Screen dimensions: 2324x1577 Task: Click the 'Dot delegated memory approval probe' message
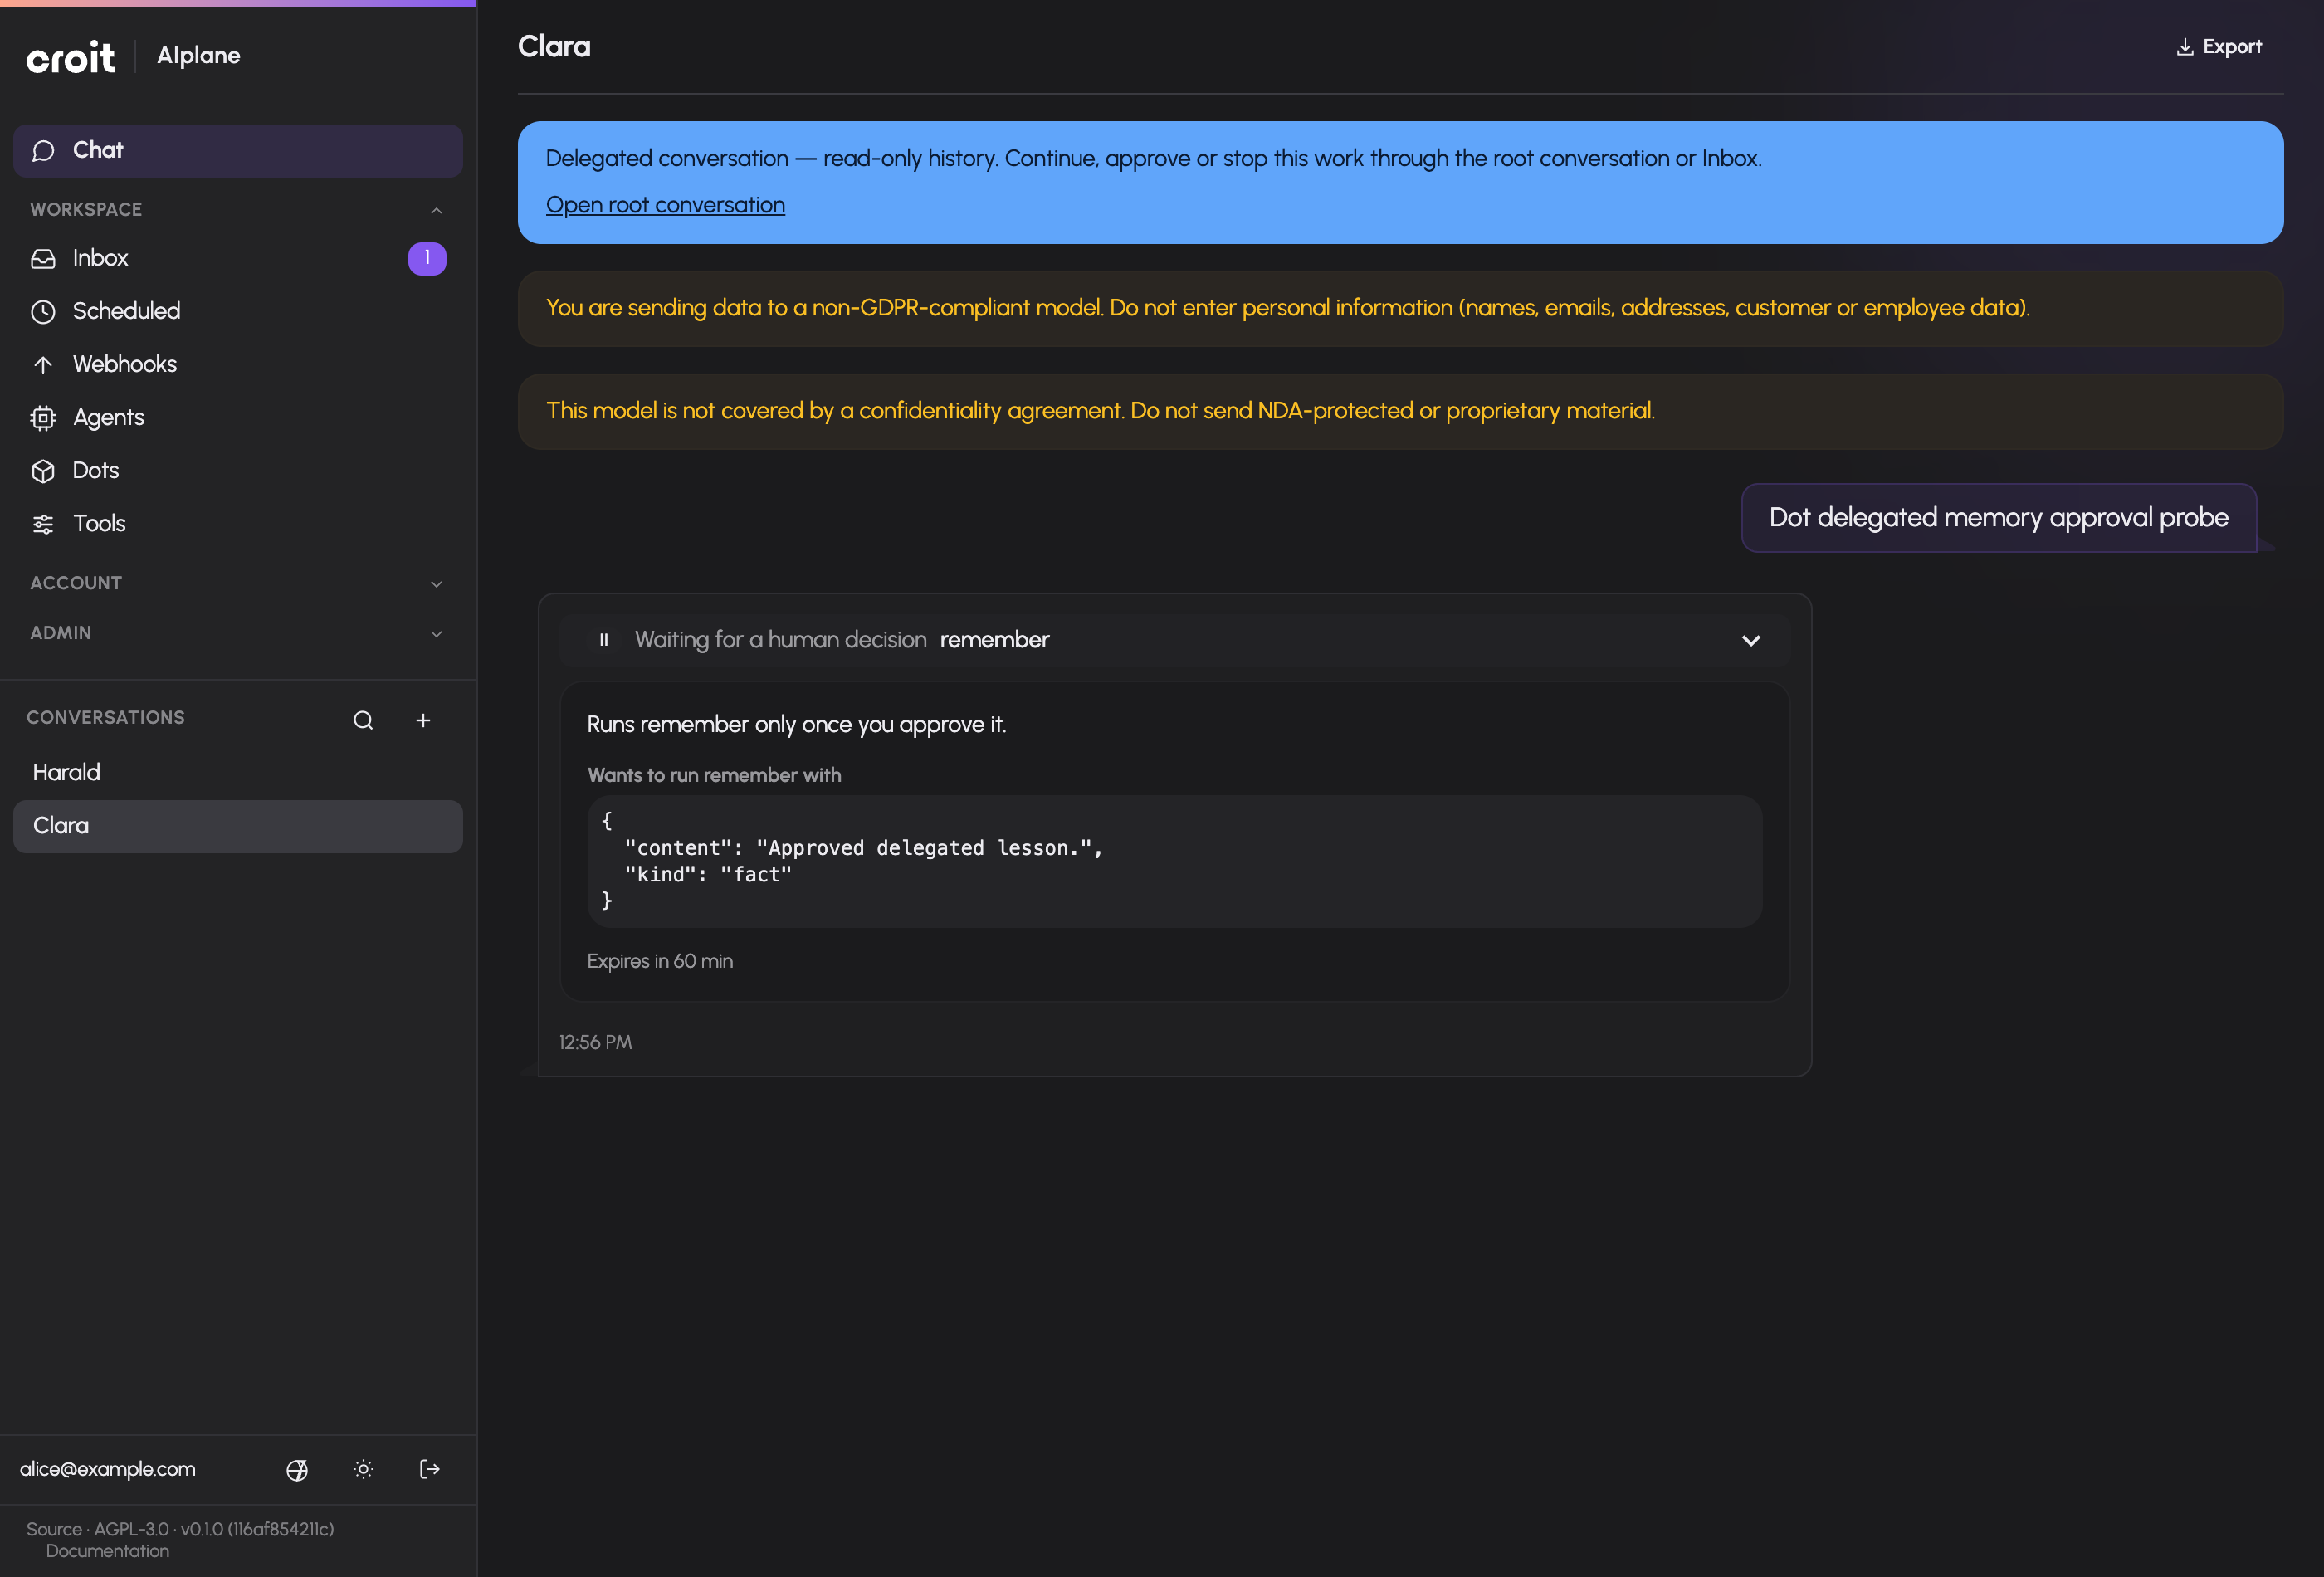coord(1998,518)
